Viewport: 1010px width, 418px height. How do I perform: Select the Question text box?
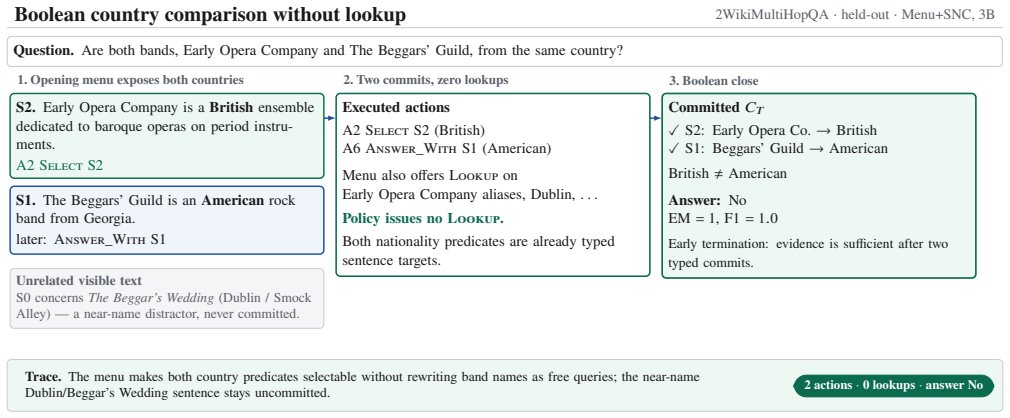504,52
